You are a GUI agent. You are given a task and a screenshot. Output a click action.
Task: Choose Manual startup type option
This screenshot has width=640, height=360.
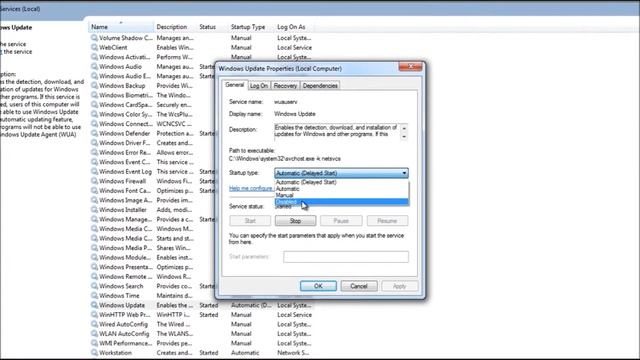click(285, 196)
